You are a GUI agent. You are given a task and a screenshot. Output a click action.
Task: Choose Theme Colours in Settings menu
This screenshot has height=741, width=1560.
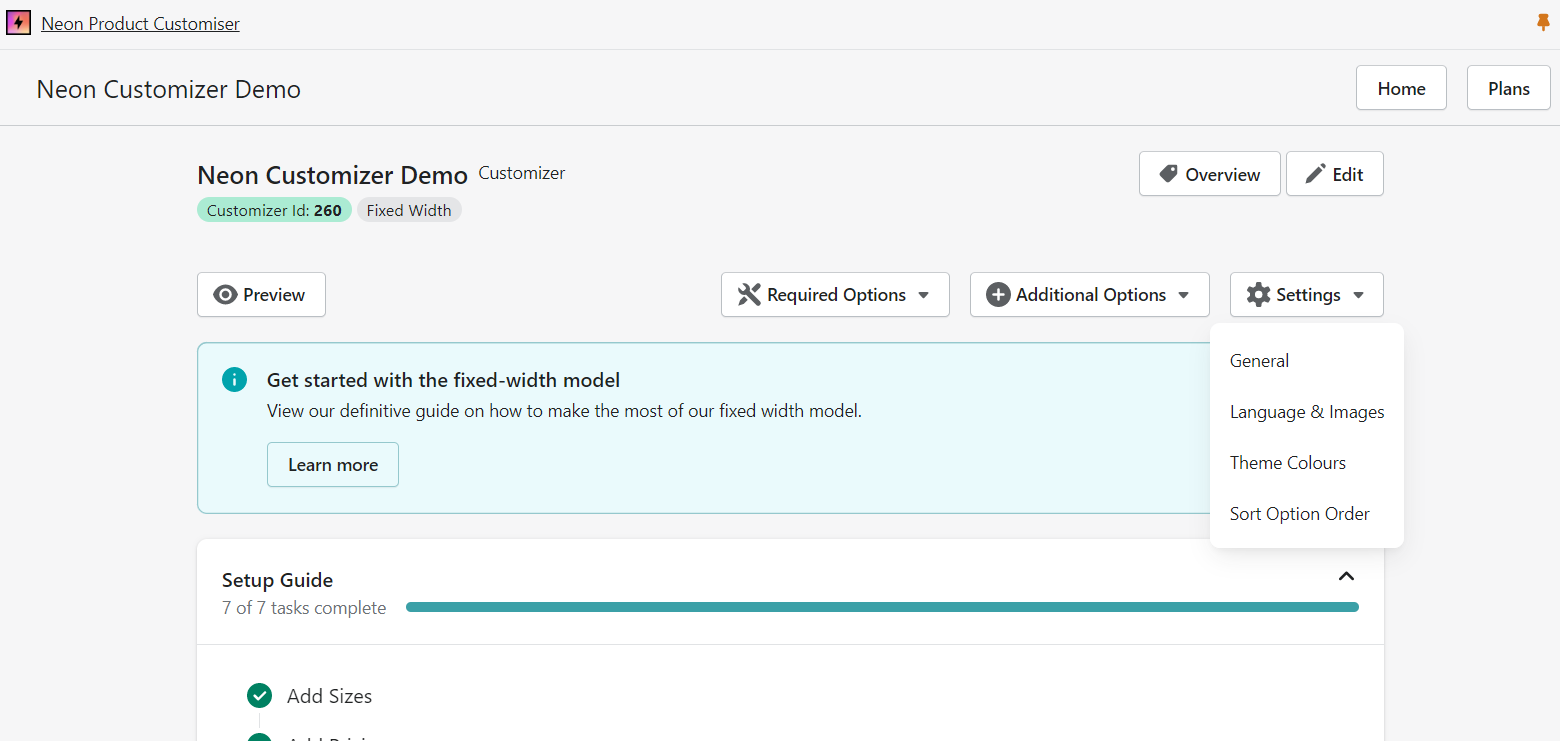pyautogui.click(x=1287, y=463)
